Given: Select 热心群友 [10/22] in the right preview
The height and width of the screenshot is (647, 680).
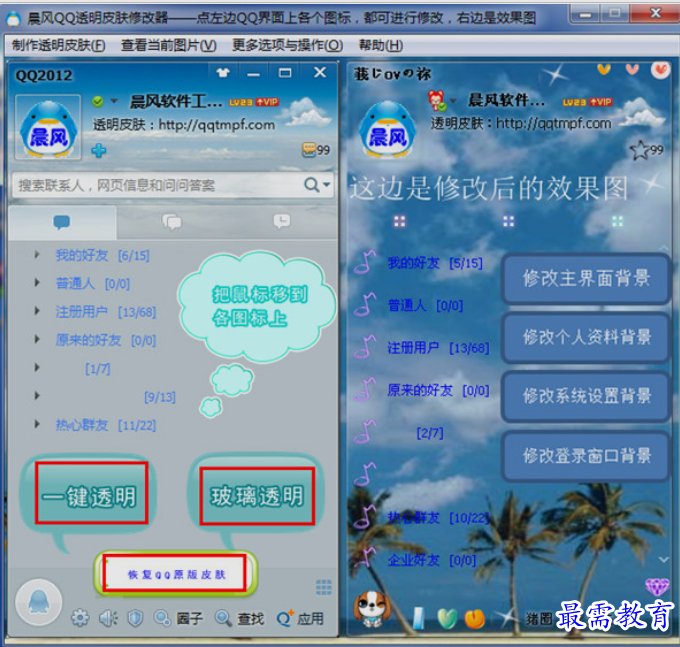Looking at the screenshot, I should (x=438, y=517).
